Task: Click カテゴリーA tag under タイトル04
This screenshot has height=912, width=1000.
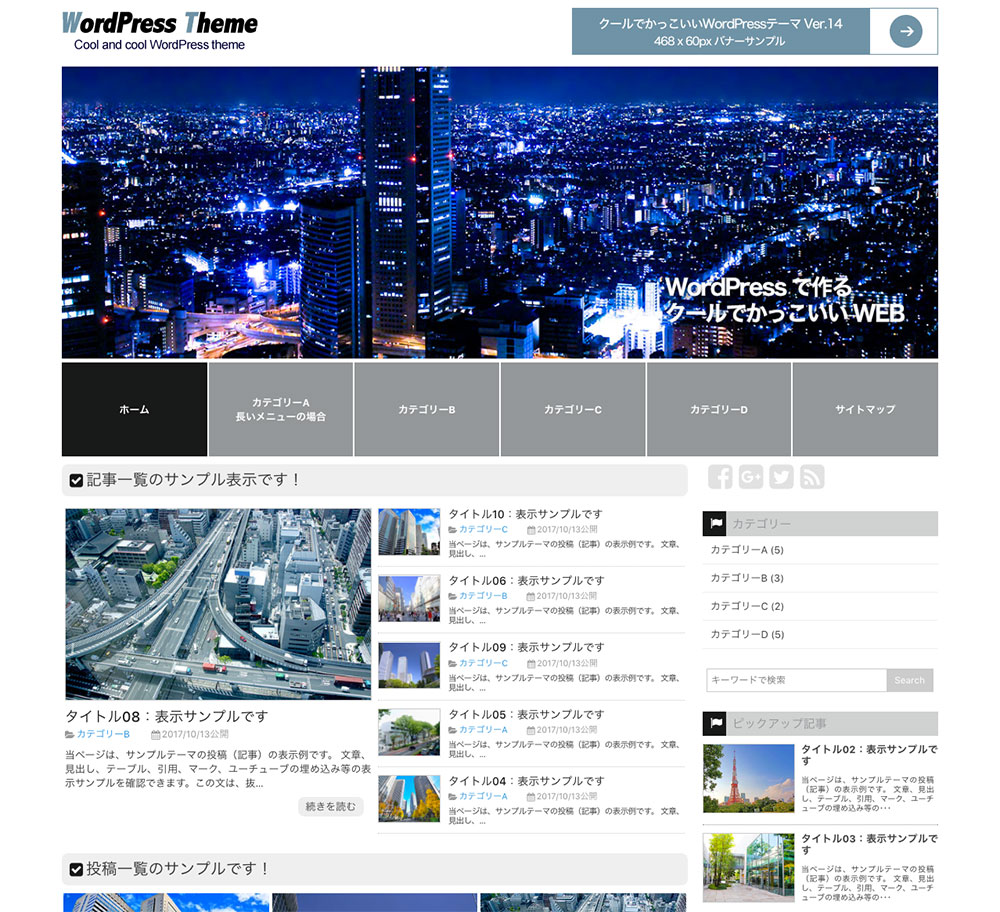Action: click(x=483, y=797)
